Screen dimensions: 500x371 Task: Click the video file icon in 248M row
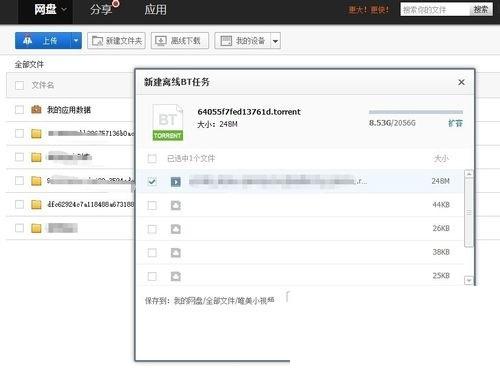click(176, 182)
